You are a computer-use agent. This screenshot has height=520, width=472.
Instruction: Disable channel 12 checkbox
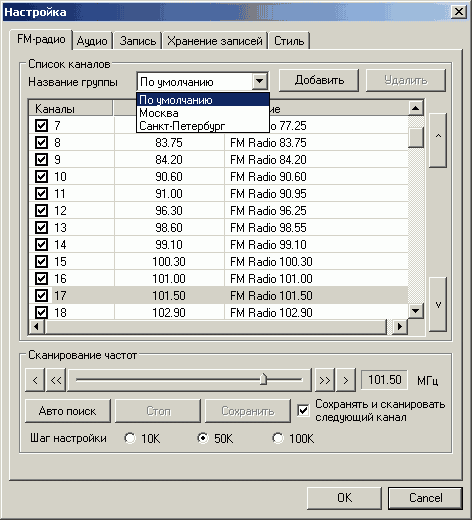pos(41,211)
